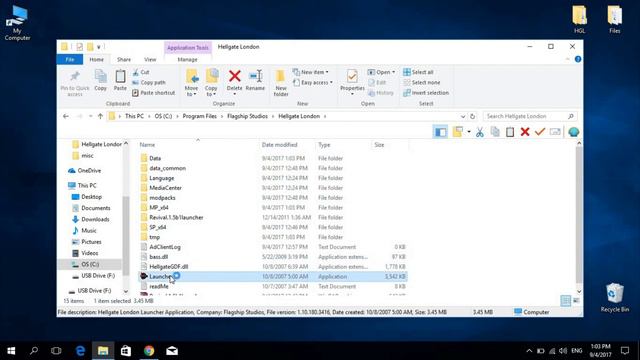Click the Copy path command

149,82
